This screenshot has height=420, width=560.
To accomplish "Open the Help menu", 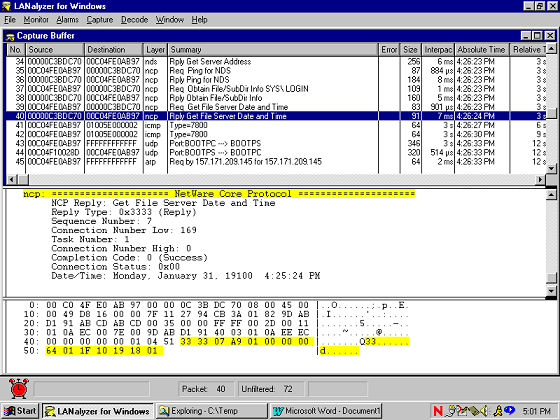I will pyautogui.click(x=199, y=20).
